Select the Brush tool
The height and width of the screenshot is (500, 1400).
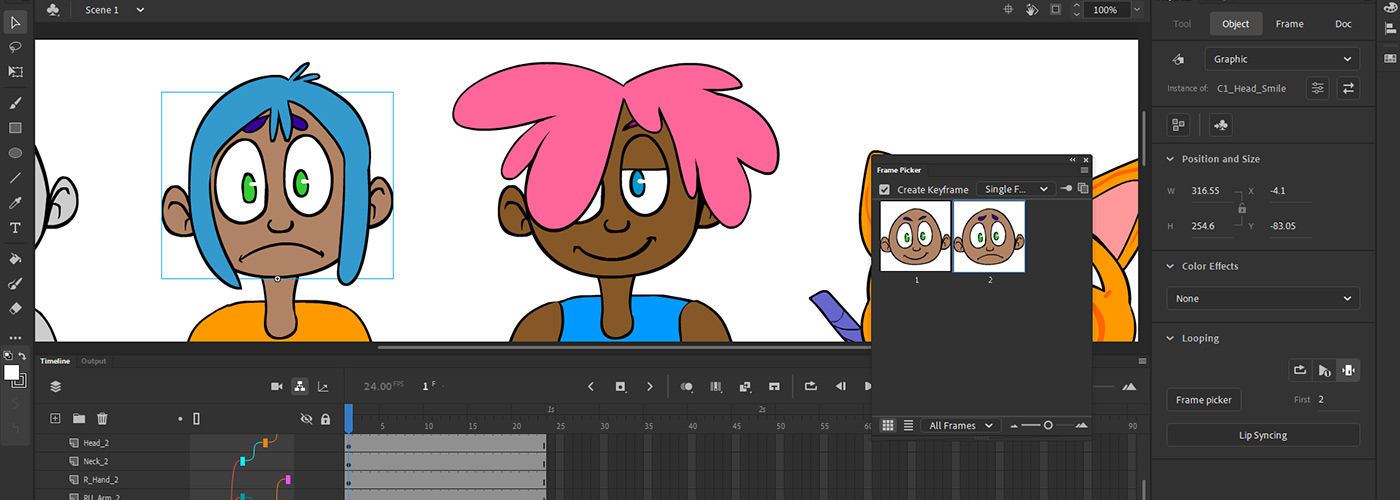tap(16, 103)
